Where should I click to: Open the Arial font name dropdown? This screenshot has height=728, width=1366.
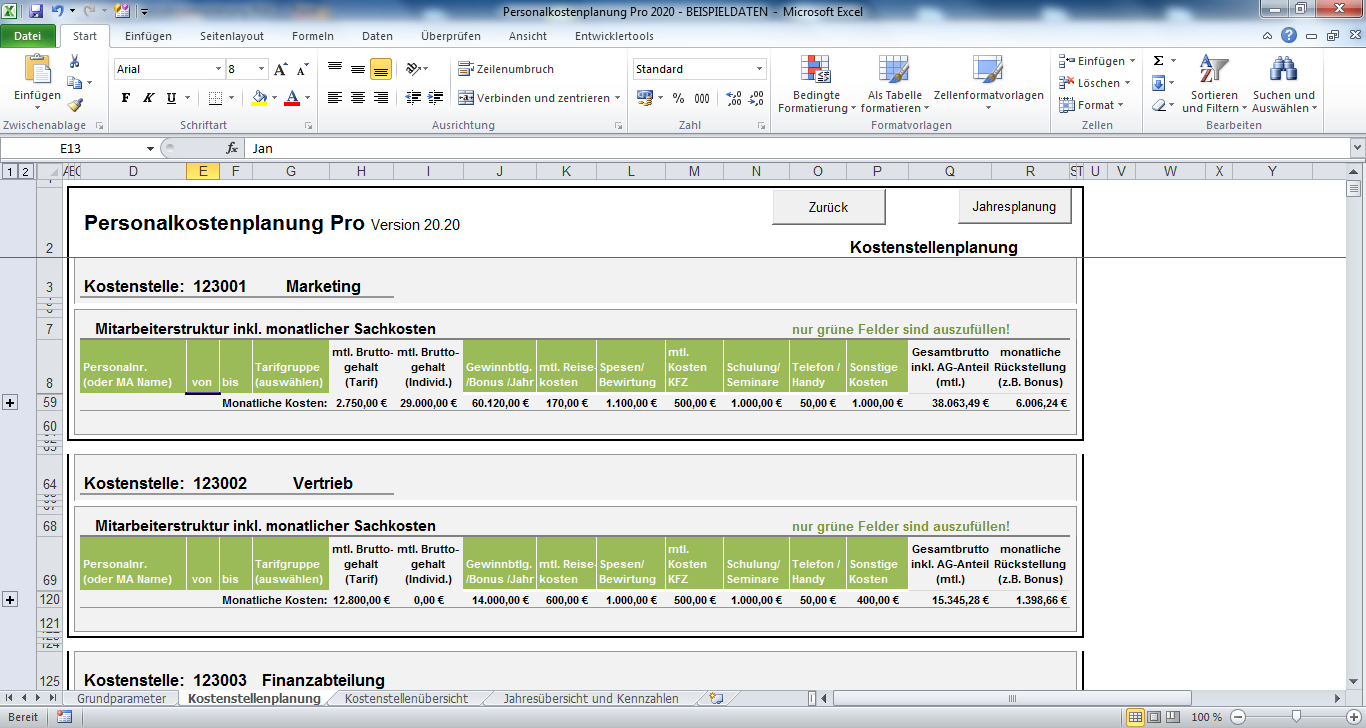219,69
